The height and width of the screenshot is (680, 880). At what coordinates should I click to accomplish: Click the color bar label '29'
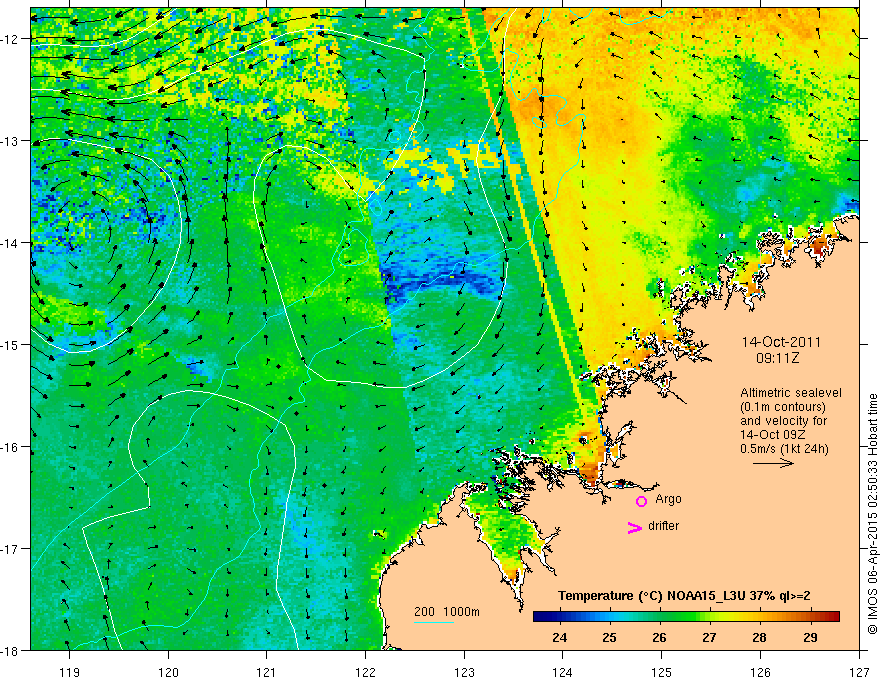click(x=810, y=637)
